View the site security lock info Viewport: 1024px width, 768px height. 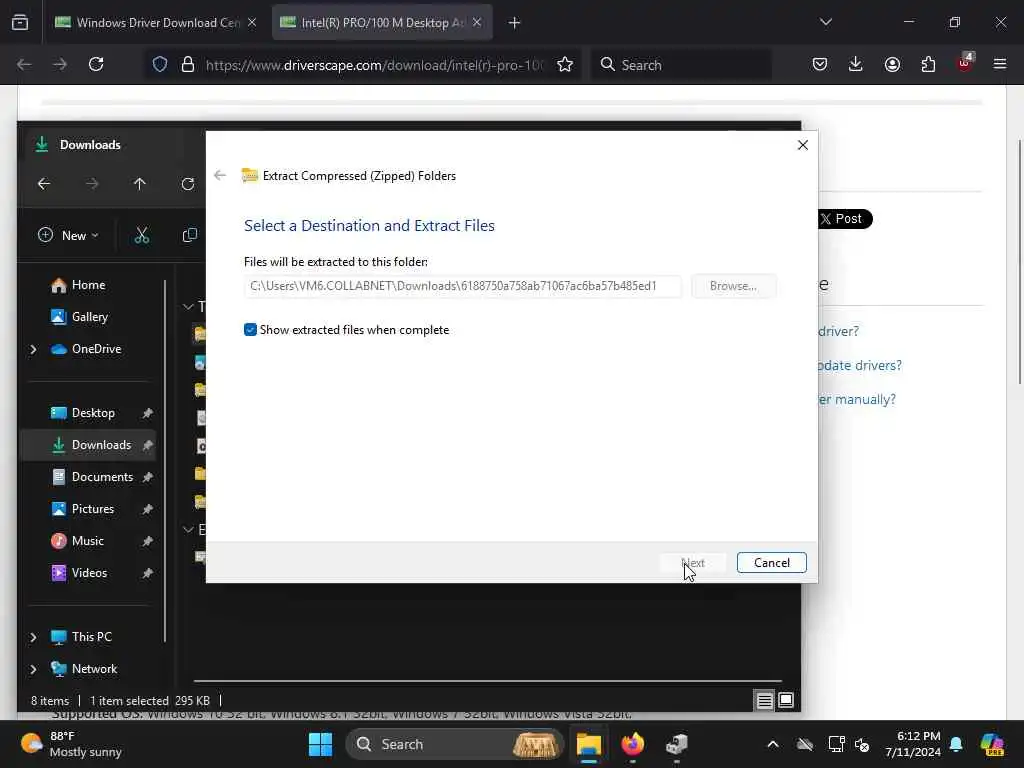pos(188,64)
